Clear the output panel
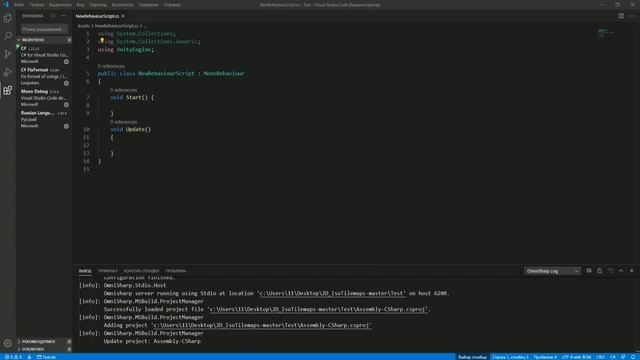Screen dimensions: 640x360 tap(589, 271)
